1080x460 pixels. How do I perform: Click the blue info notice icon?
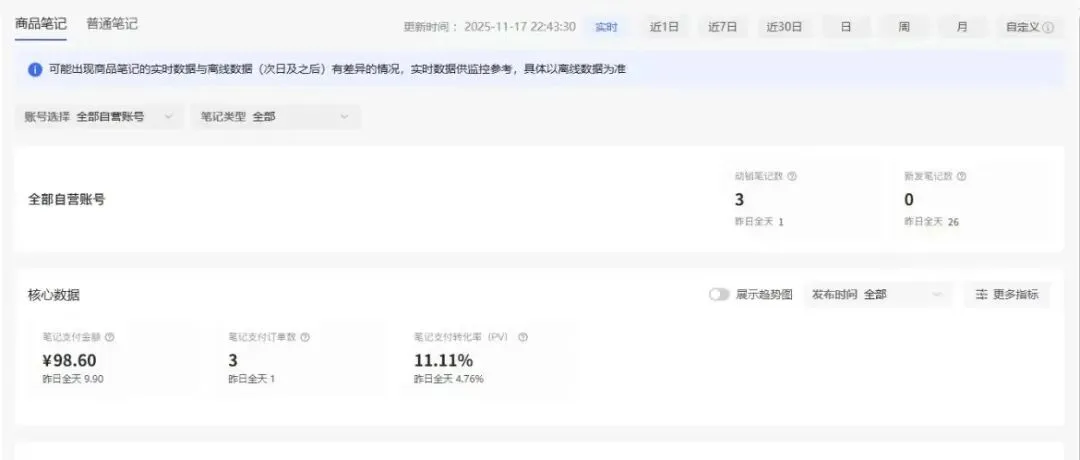pos(35,70)
